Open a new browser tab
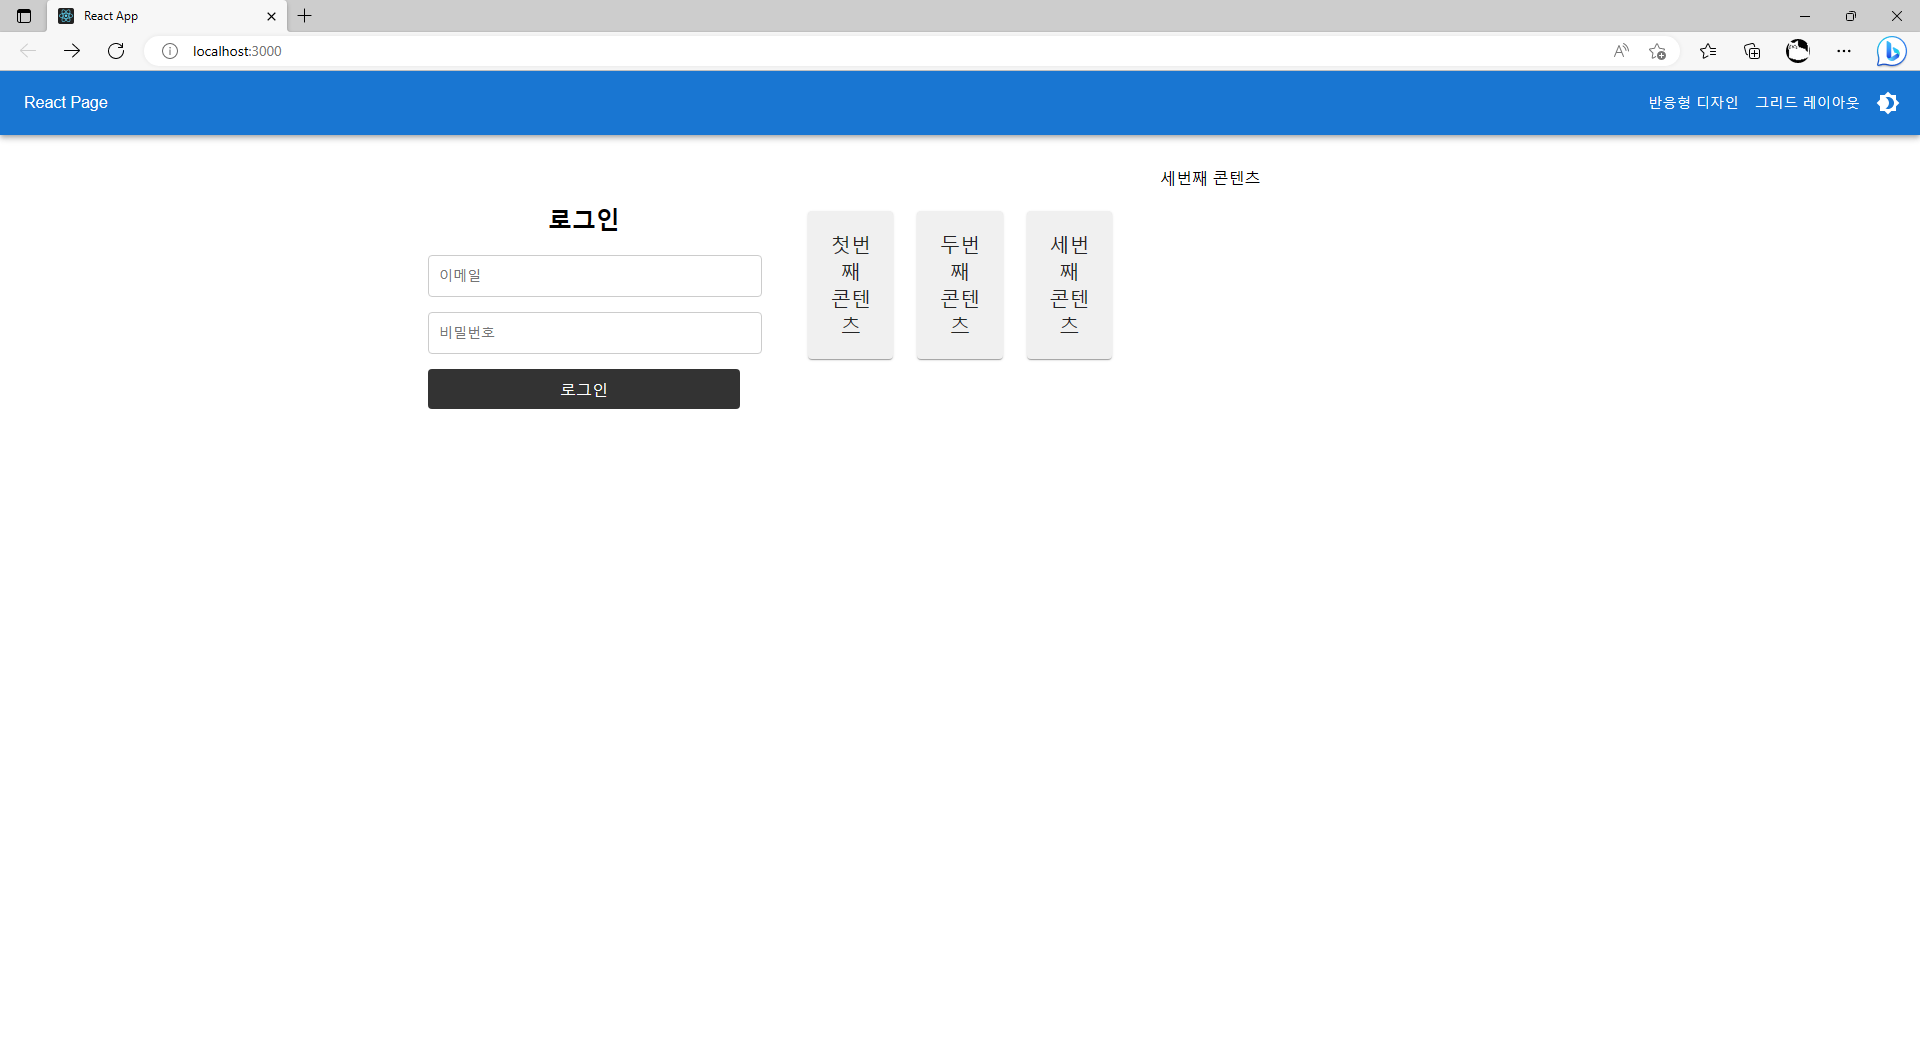Viewport: 1920px width, 1040px height. coord(305,16)
